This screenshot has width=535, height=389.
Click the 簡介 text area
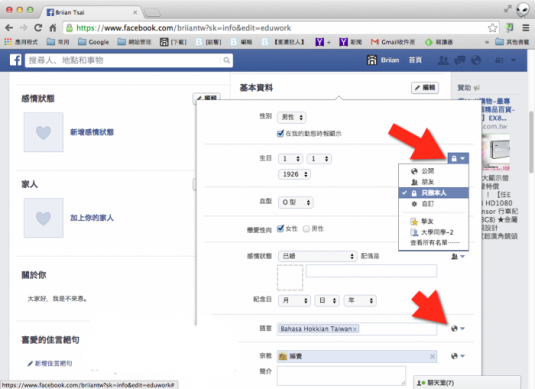[341, 376]
